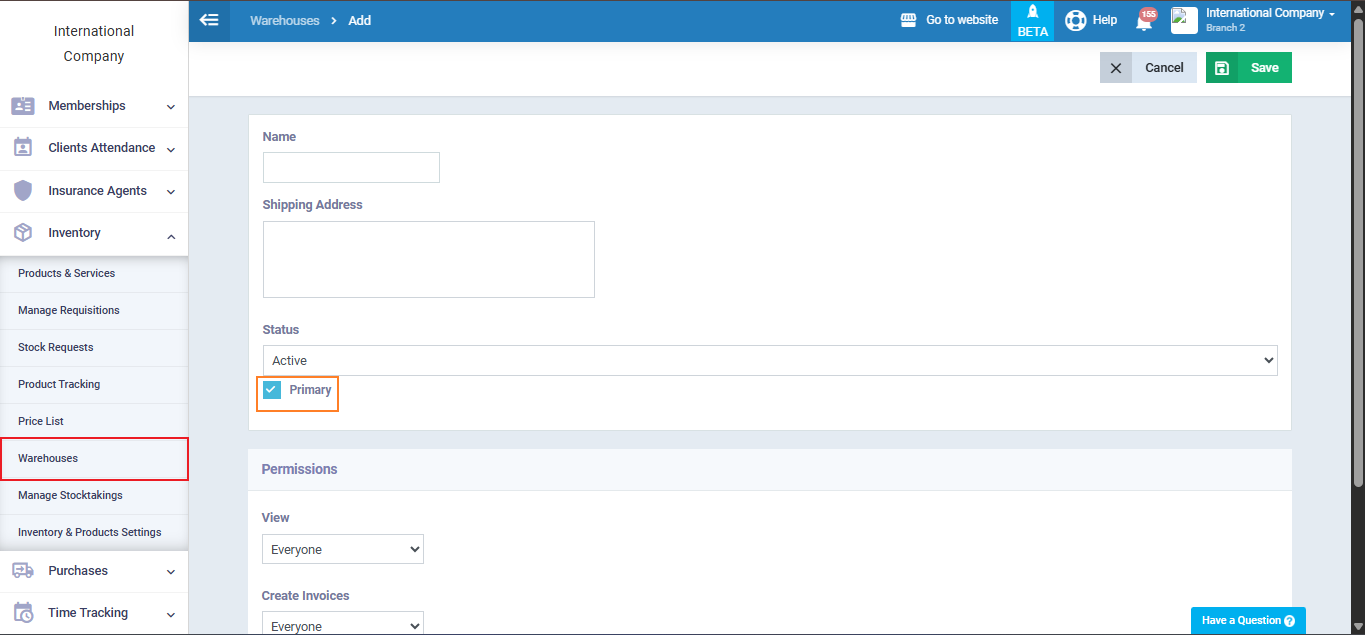
Task: Click the sidebar collapse arrow icon
Action: pos(209,20)
